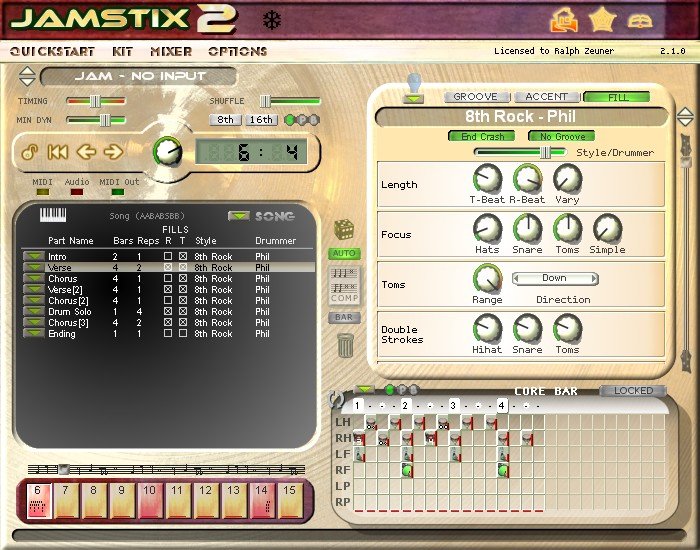Click the loop note transport icon
This screenshot has height=550, width=700.
click(30, 152)
